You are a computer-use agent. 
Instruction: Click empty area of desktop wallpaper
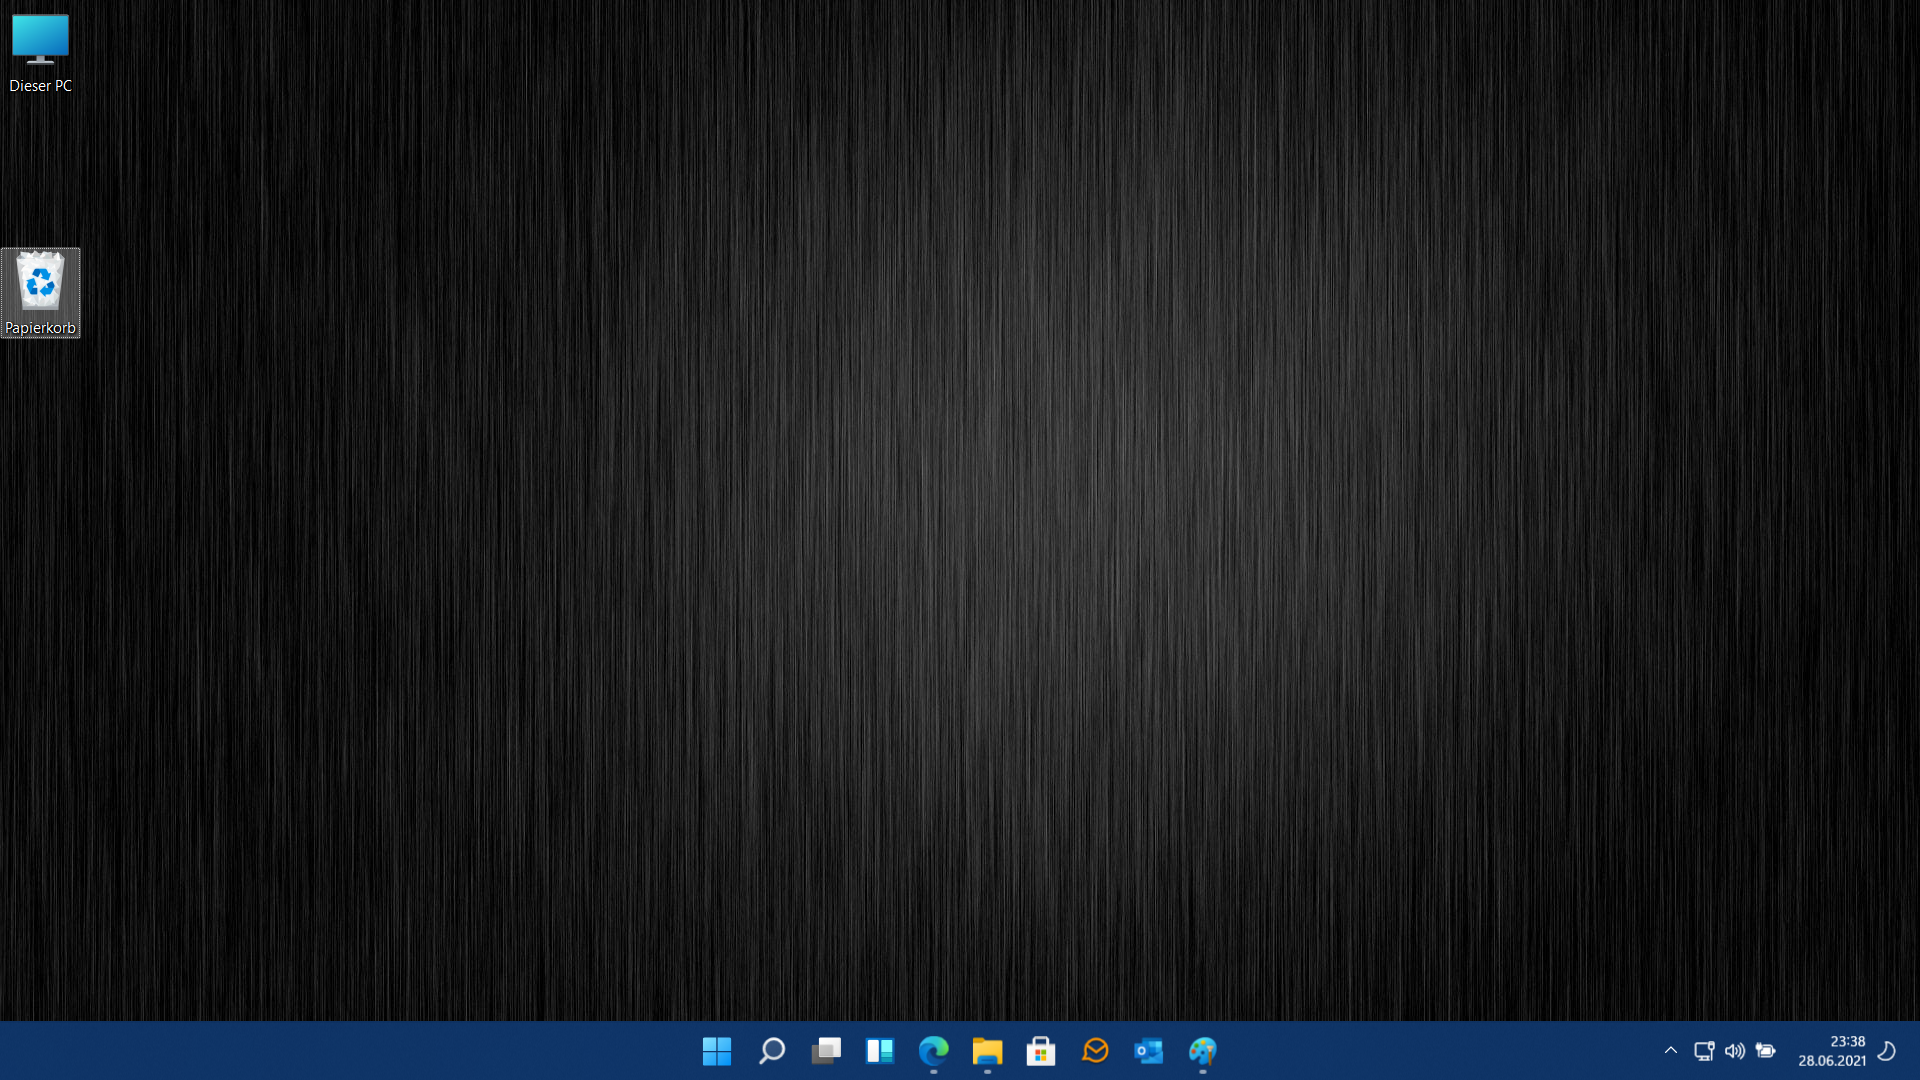[960, 500]
